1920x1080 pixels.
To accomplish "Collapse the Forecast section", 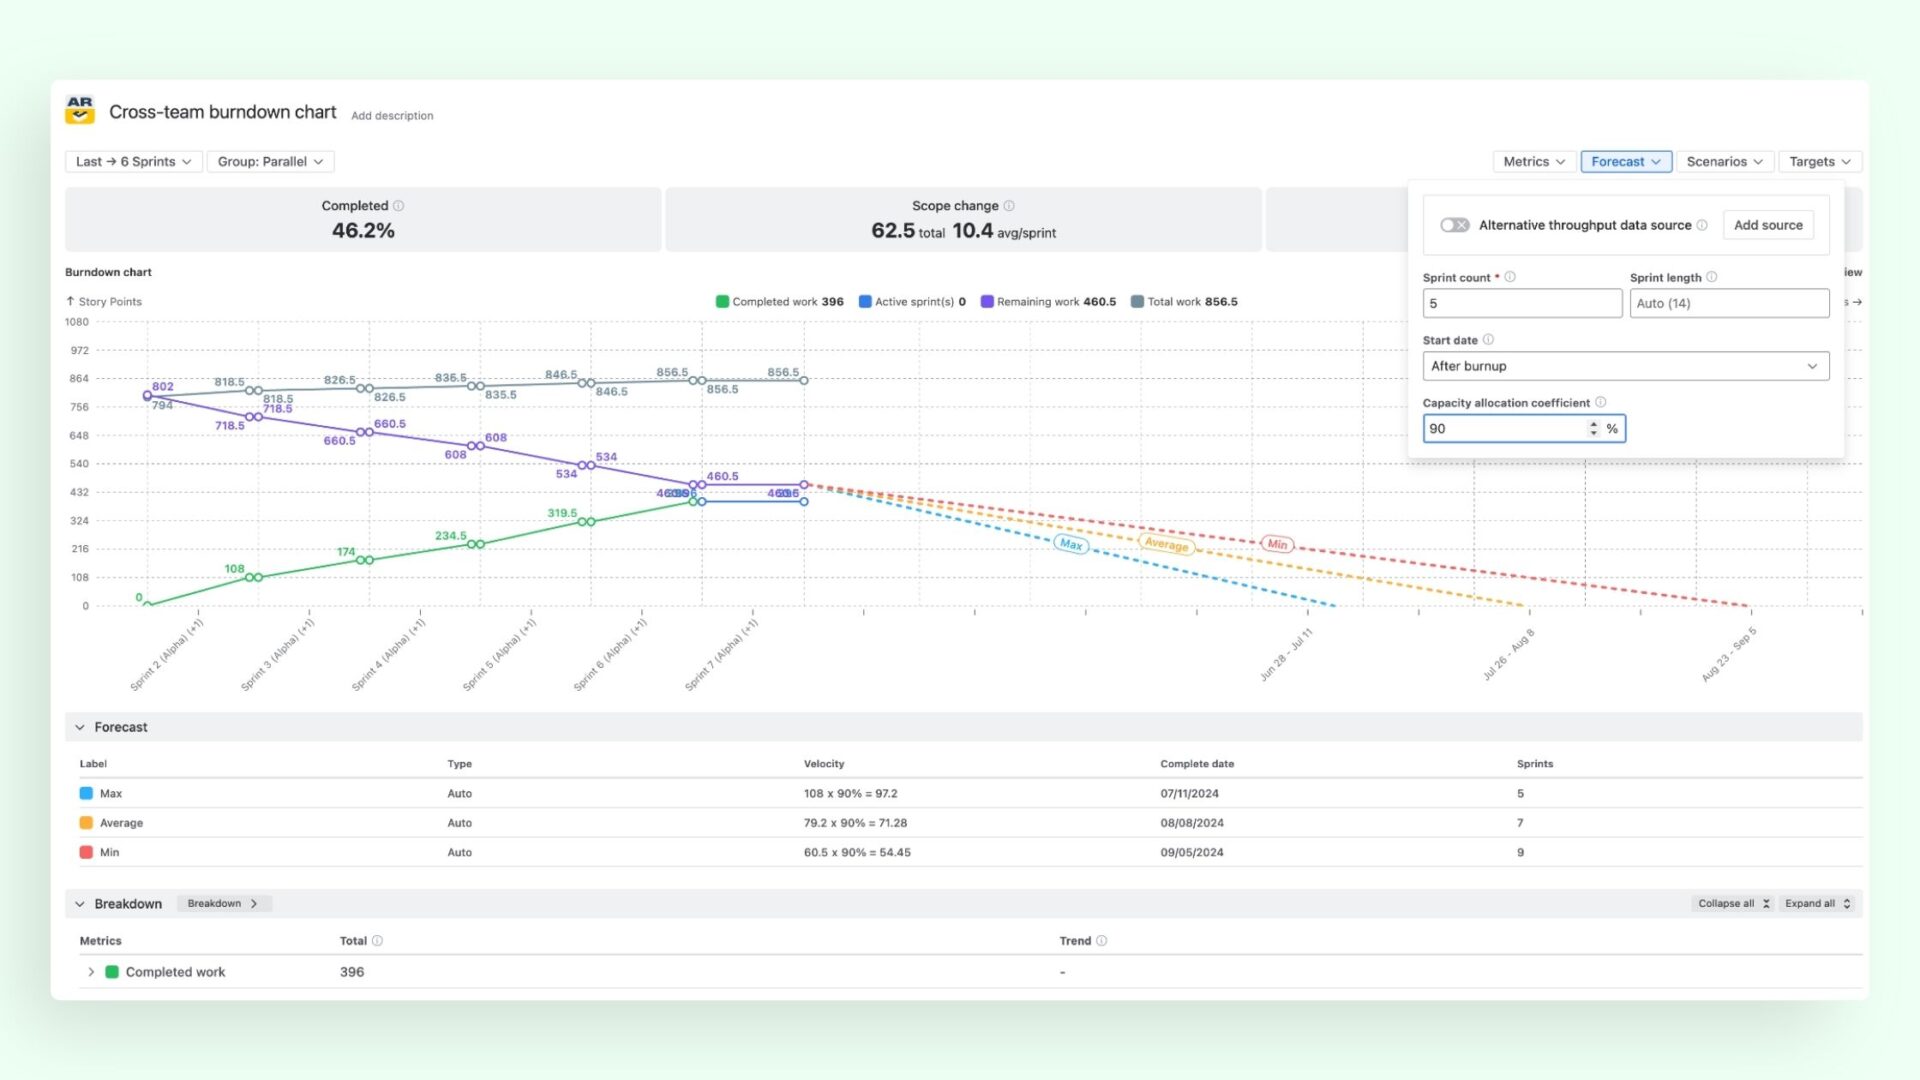I will click(80, 727).
